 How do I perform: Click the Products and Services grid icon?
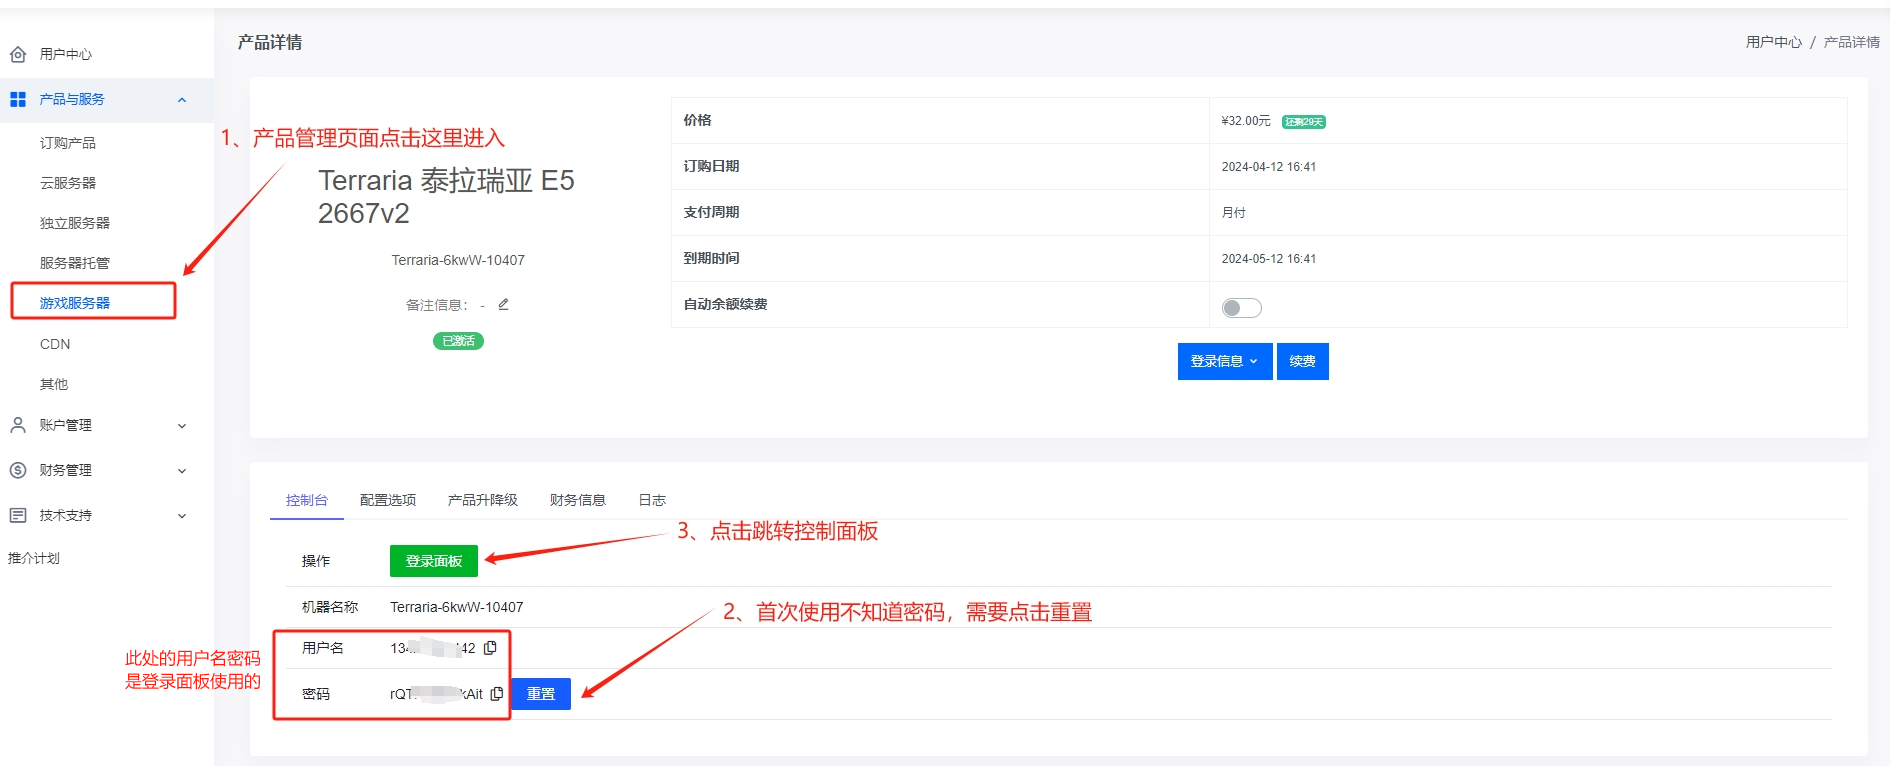tap(18, 99)
